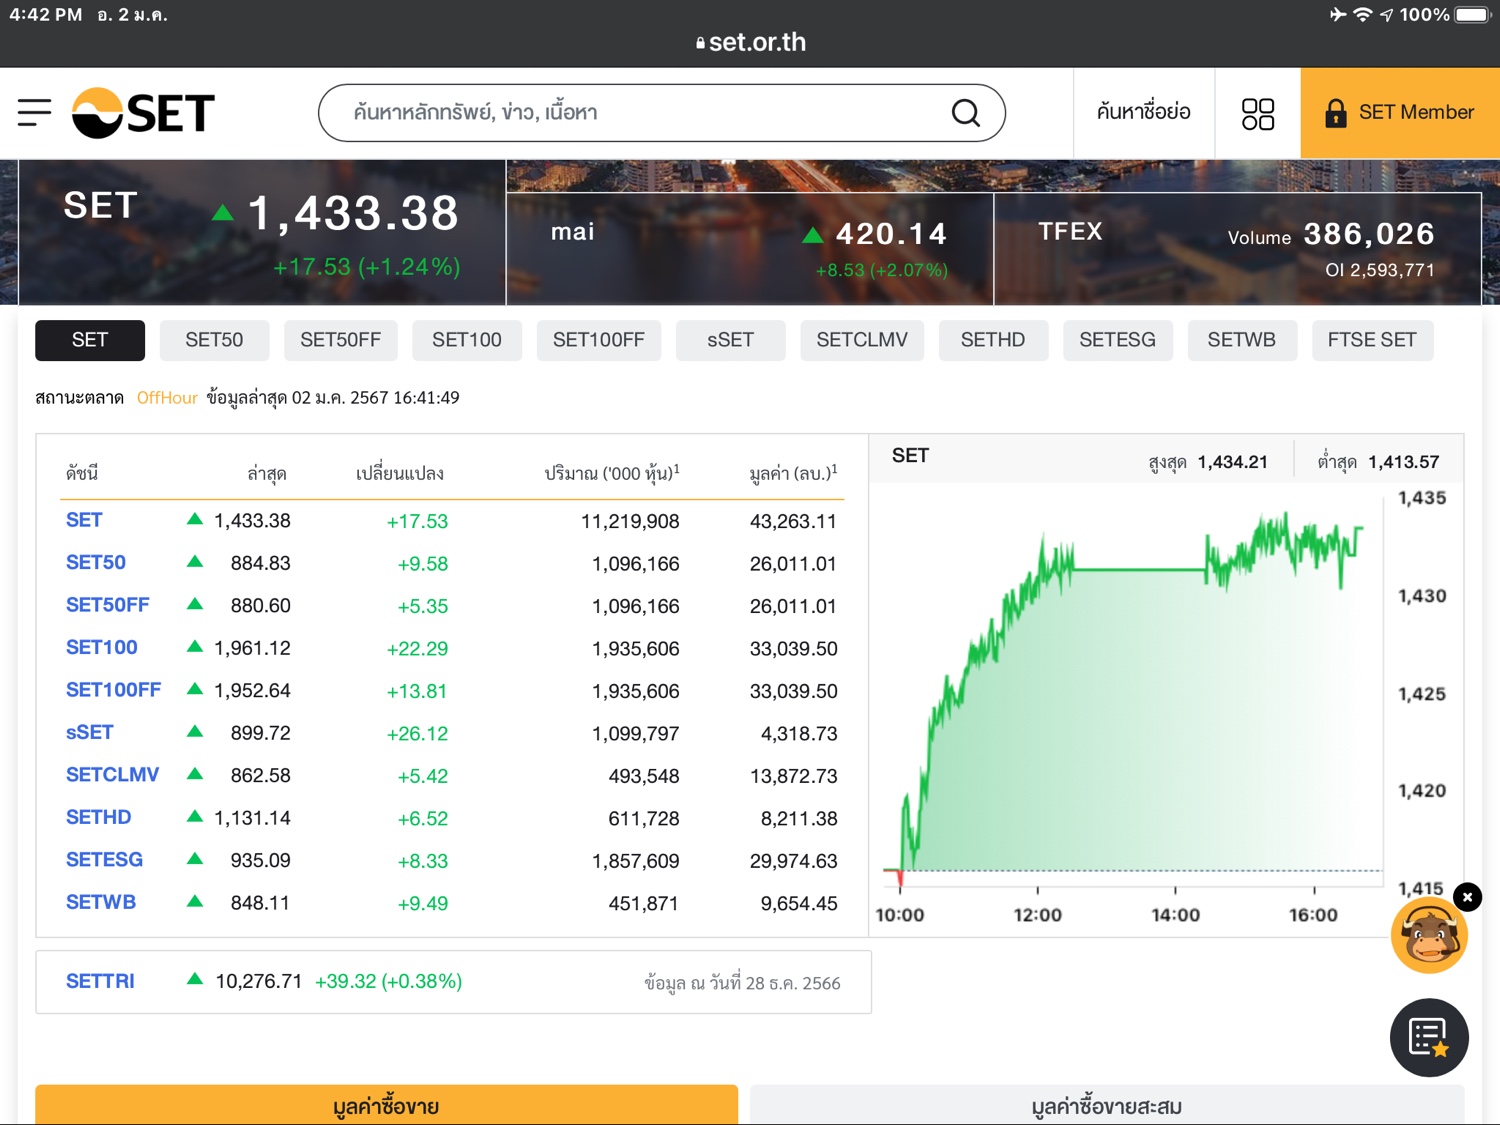Click the SETWB volume 451,871 cell
Screen dimensions: 1500x1125
(x=644, y=904)
